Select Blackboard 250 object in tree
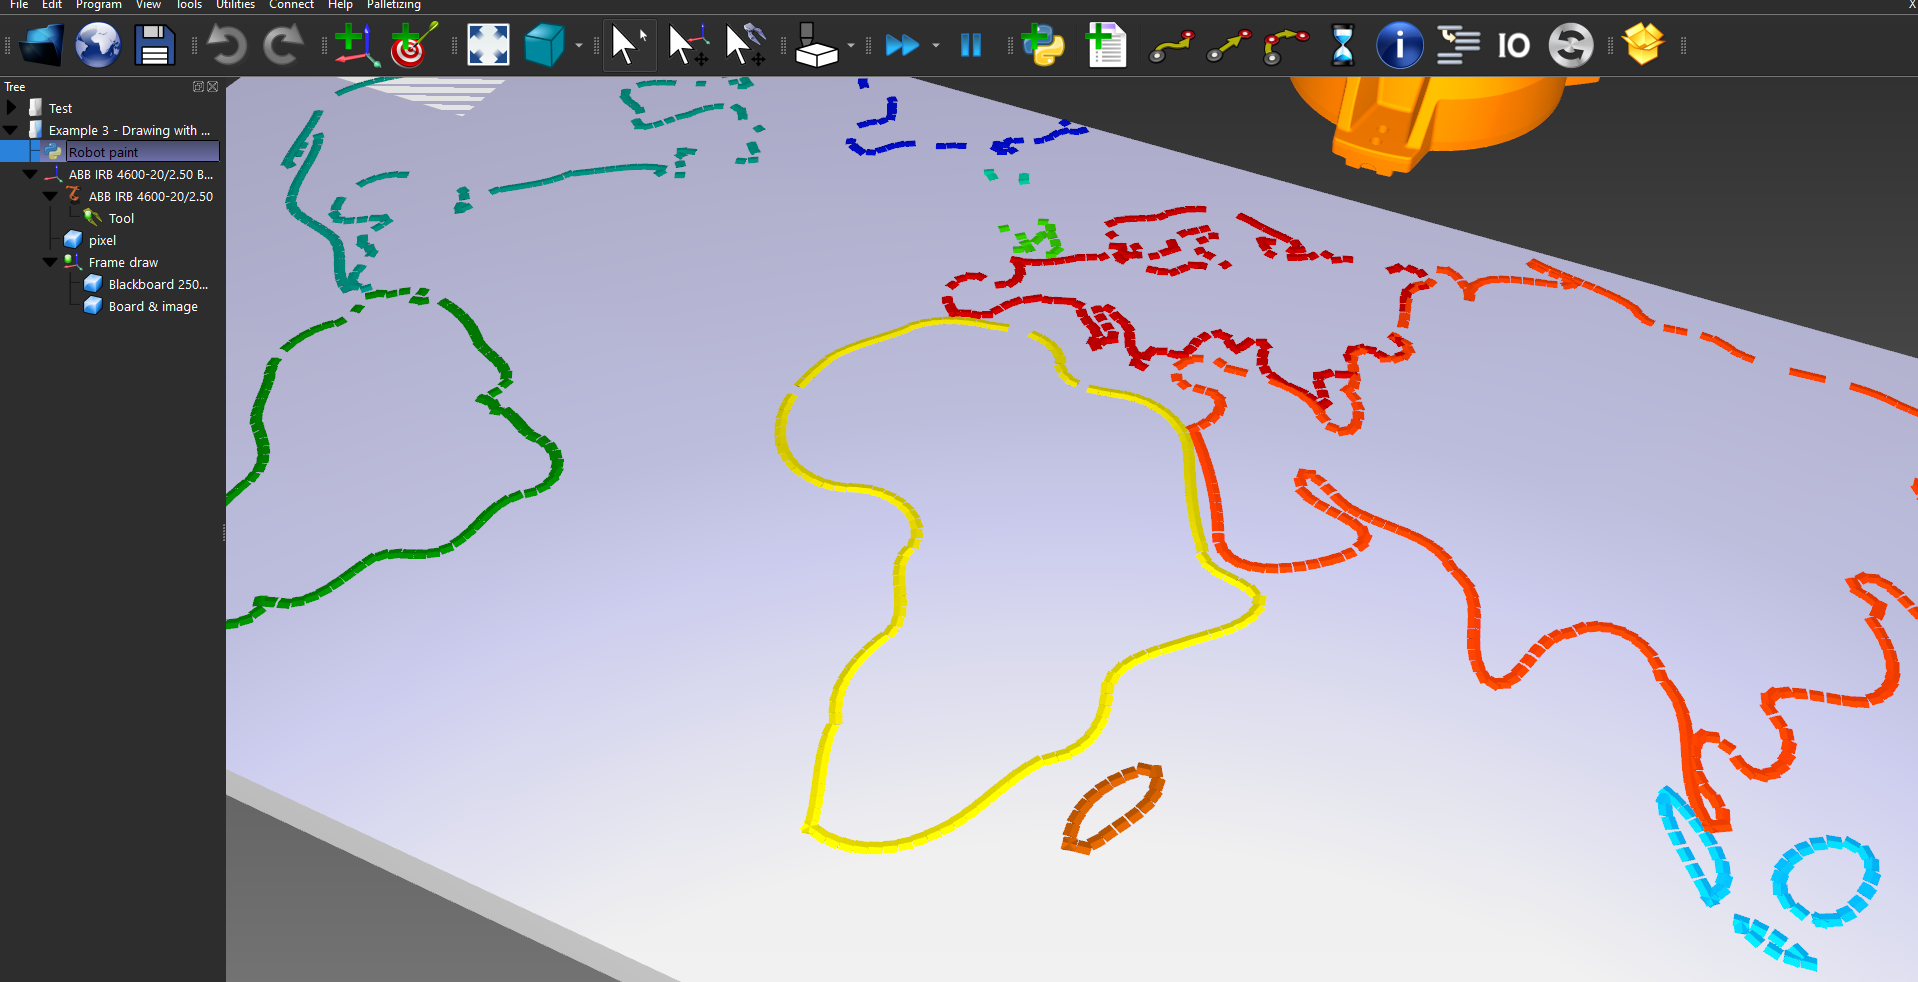Image resolution: width=1918 pixels, height=982 pixels. tap(157, 285)
